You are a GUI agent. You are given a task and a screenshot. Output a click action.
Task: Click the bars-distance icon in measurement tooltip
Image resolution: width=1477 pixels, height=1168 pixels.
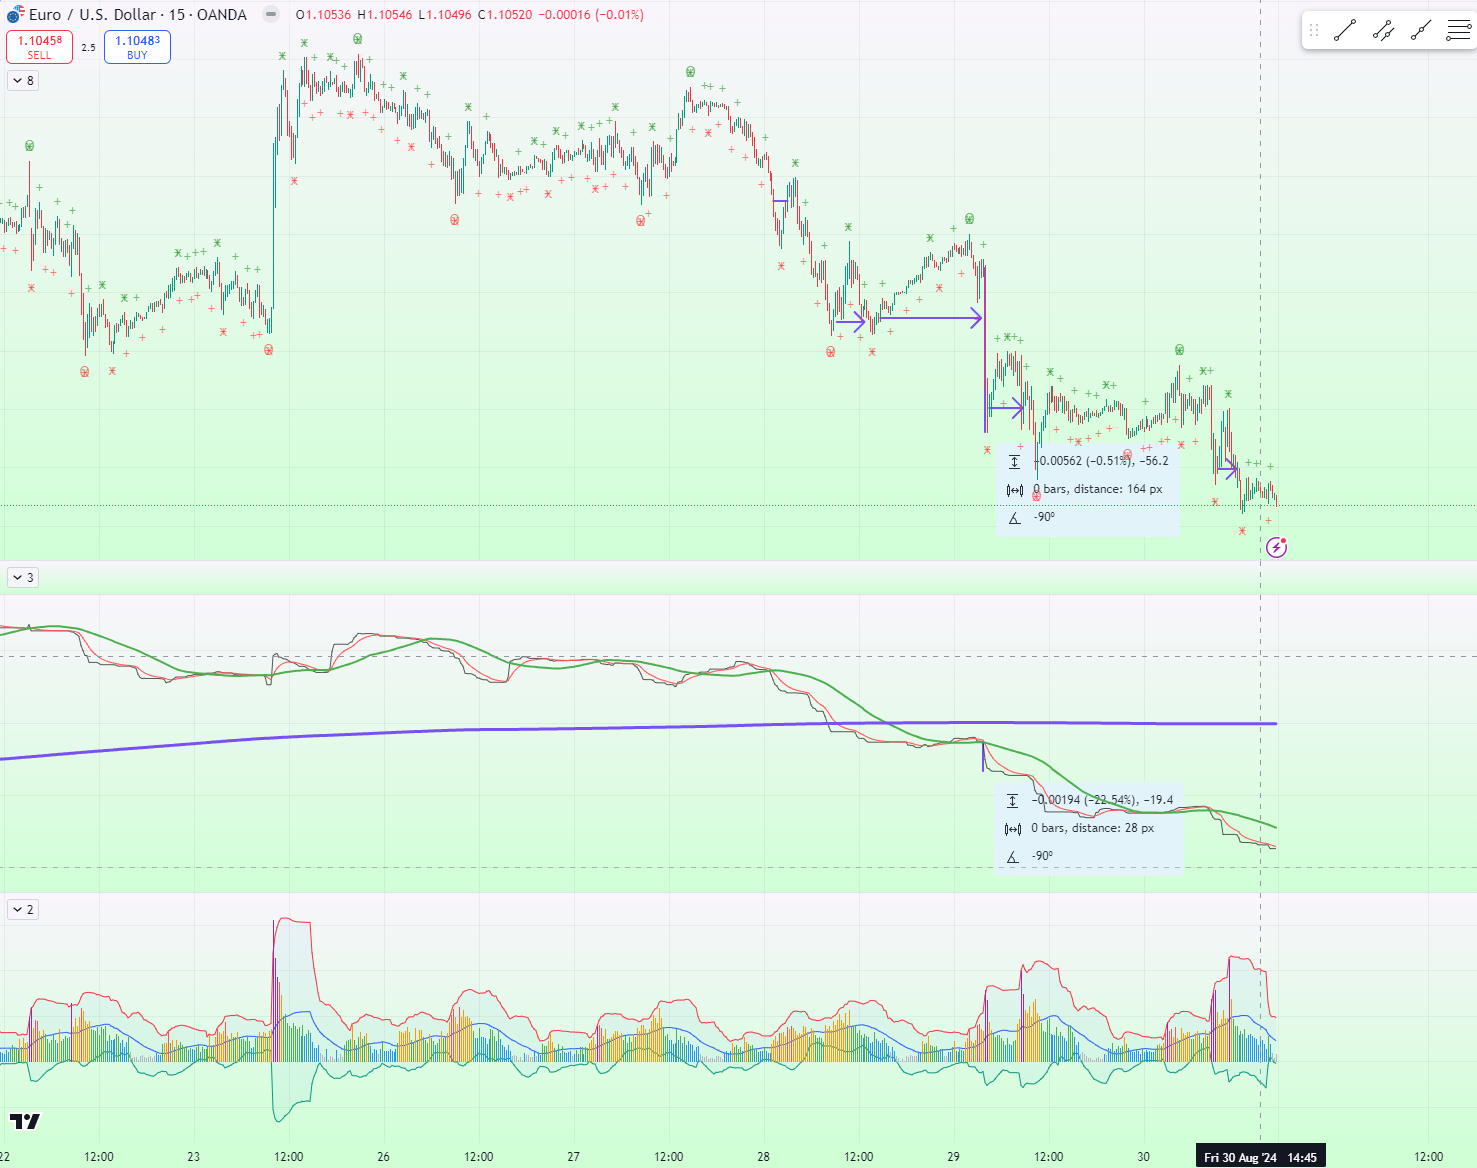(1014, 489)
